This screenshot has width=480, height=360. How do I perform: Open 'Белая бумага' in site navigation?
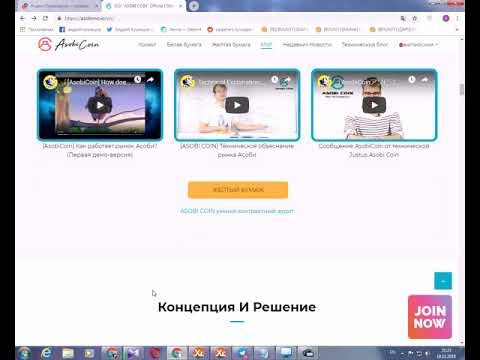tap(184, 44)
